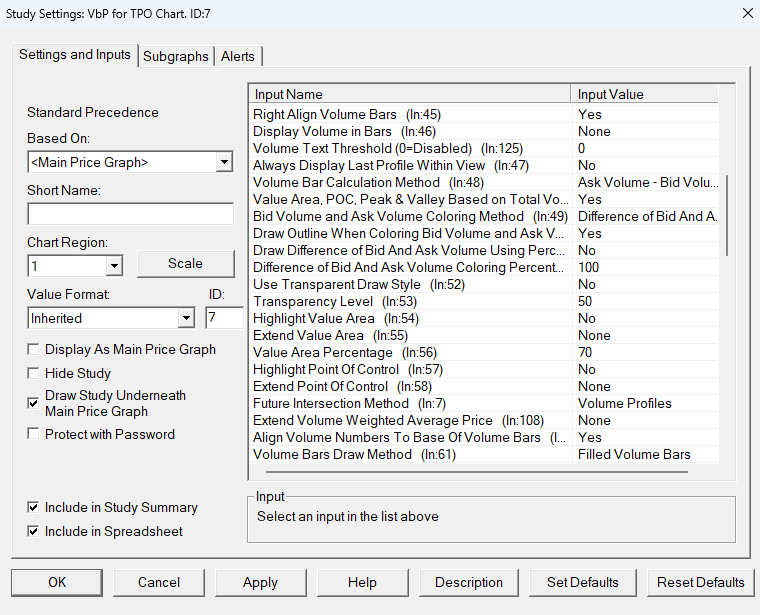Screen dimensions: 760x615
Task: Open the study Description
Action: point(469,582)
